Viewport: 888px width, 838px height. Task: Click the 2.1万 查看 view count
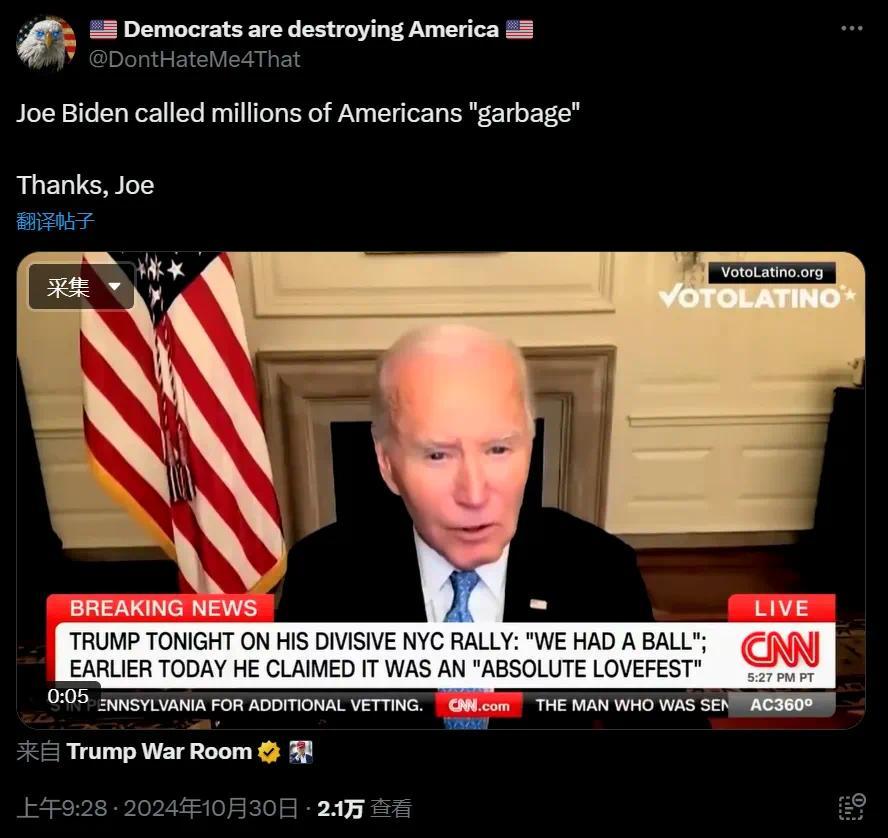pos(364,809)
